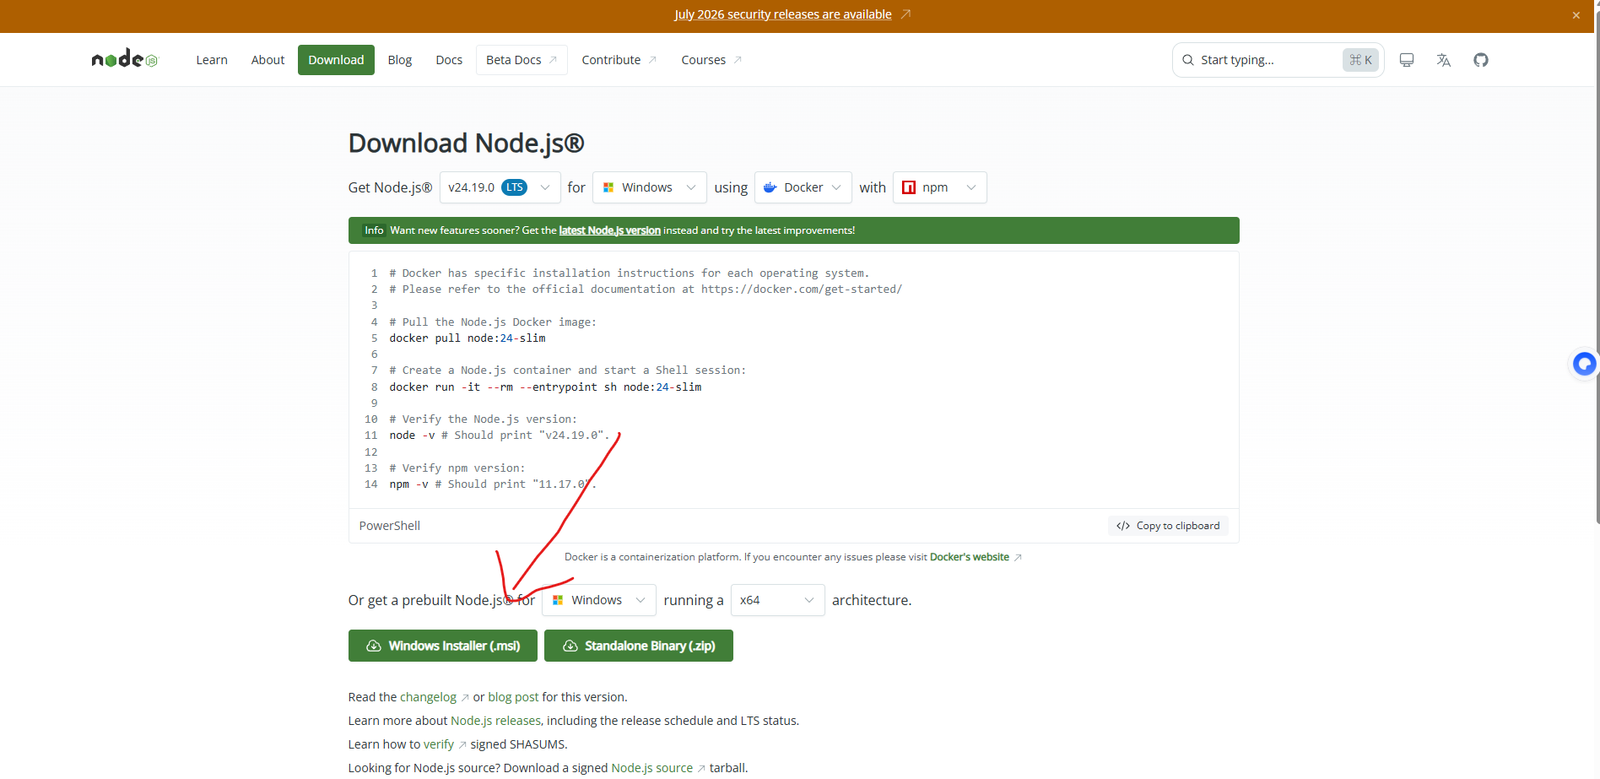Click the 'docker run -it --rm' code line
The height and width of the screenshot is (779, 1600).
545,387
